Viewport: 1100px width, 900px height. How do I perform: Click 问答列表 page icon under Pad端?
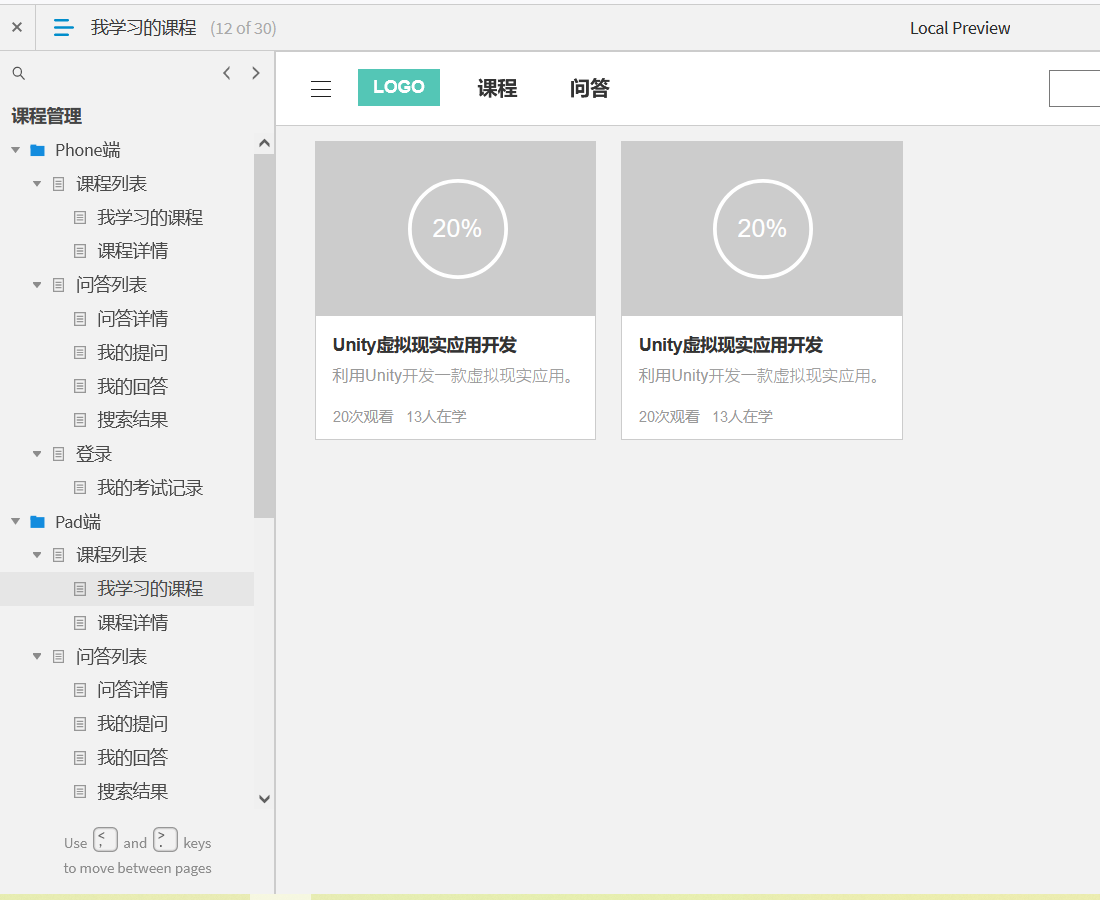coord(59,657)
